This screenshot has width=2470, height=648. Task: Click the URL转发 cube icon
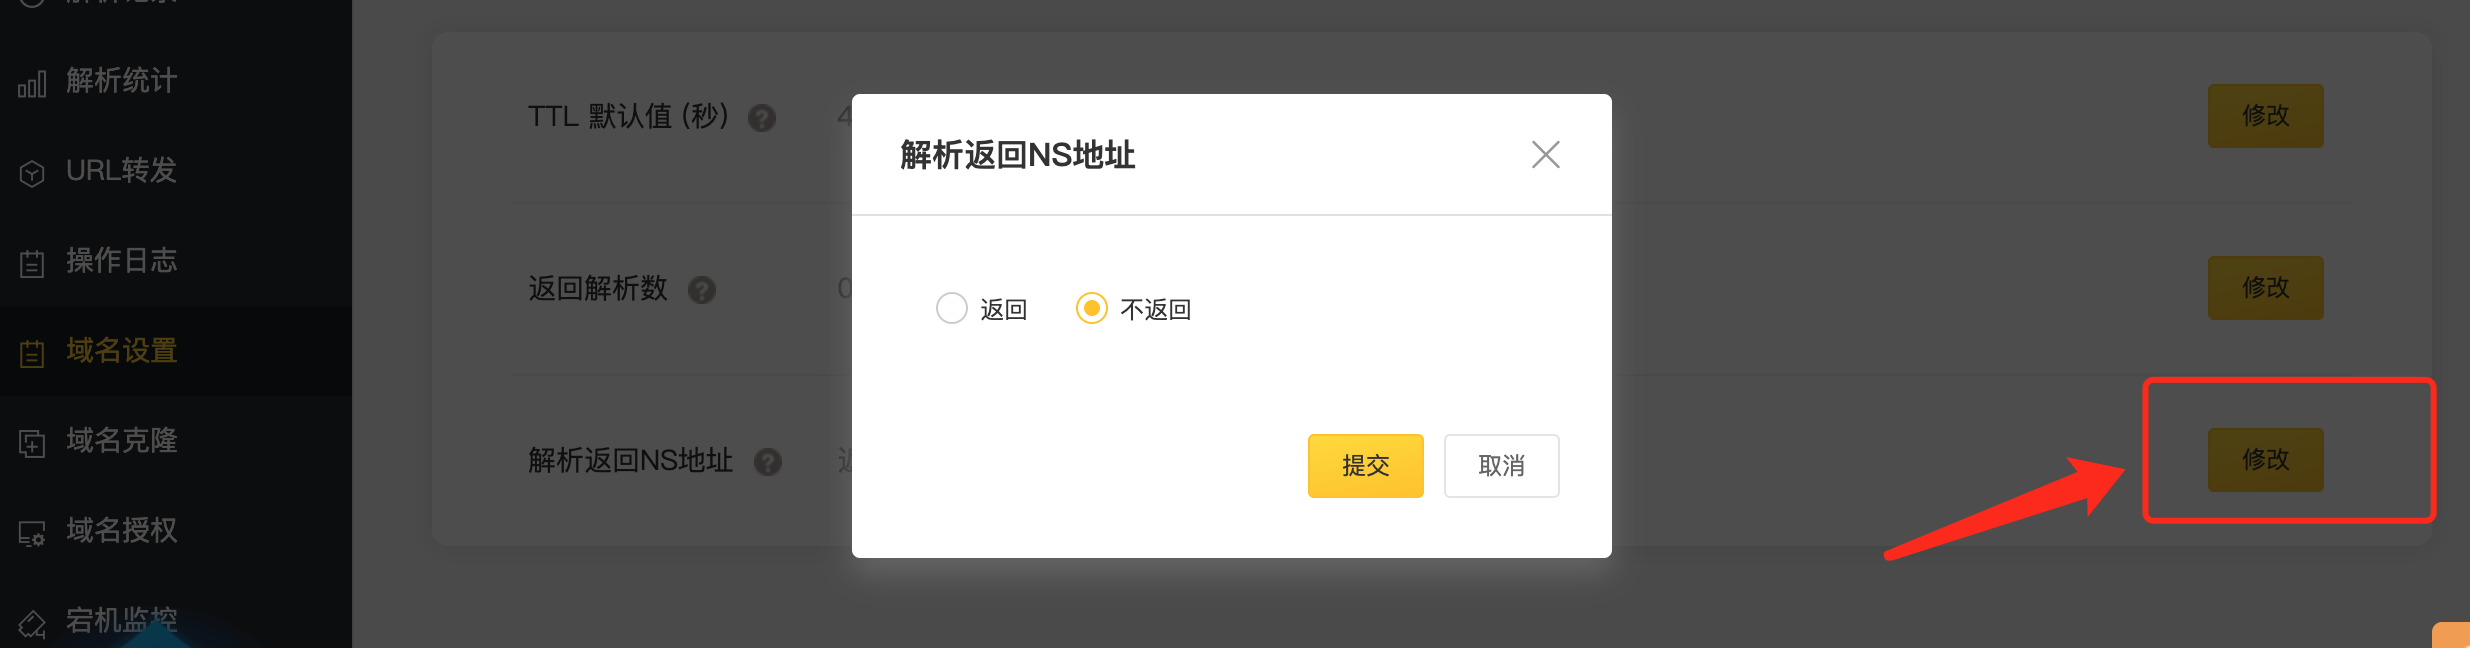coord(32,173)
